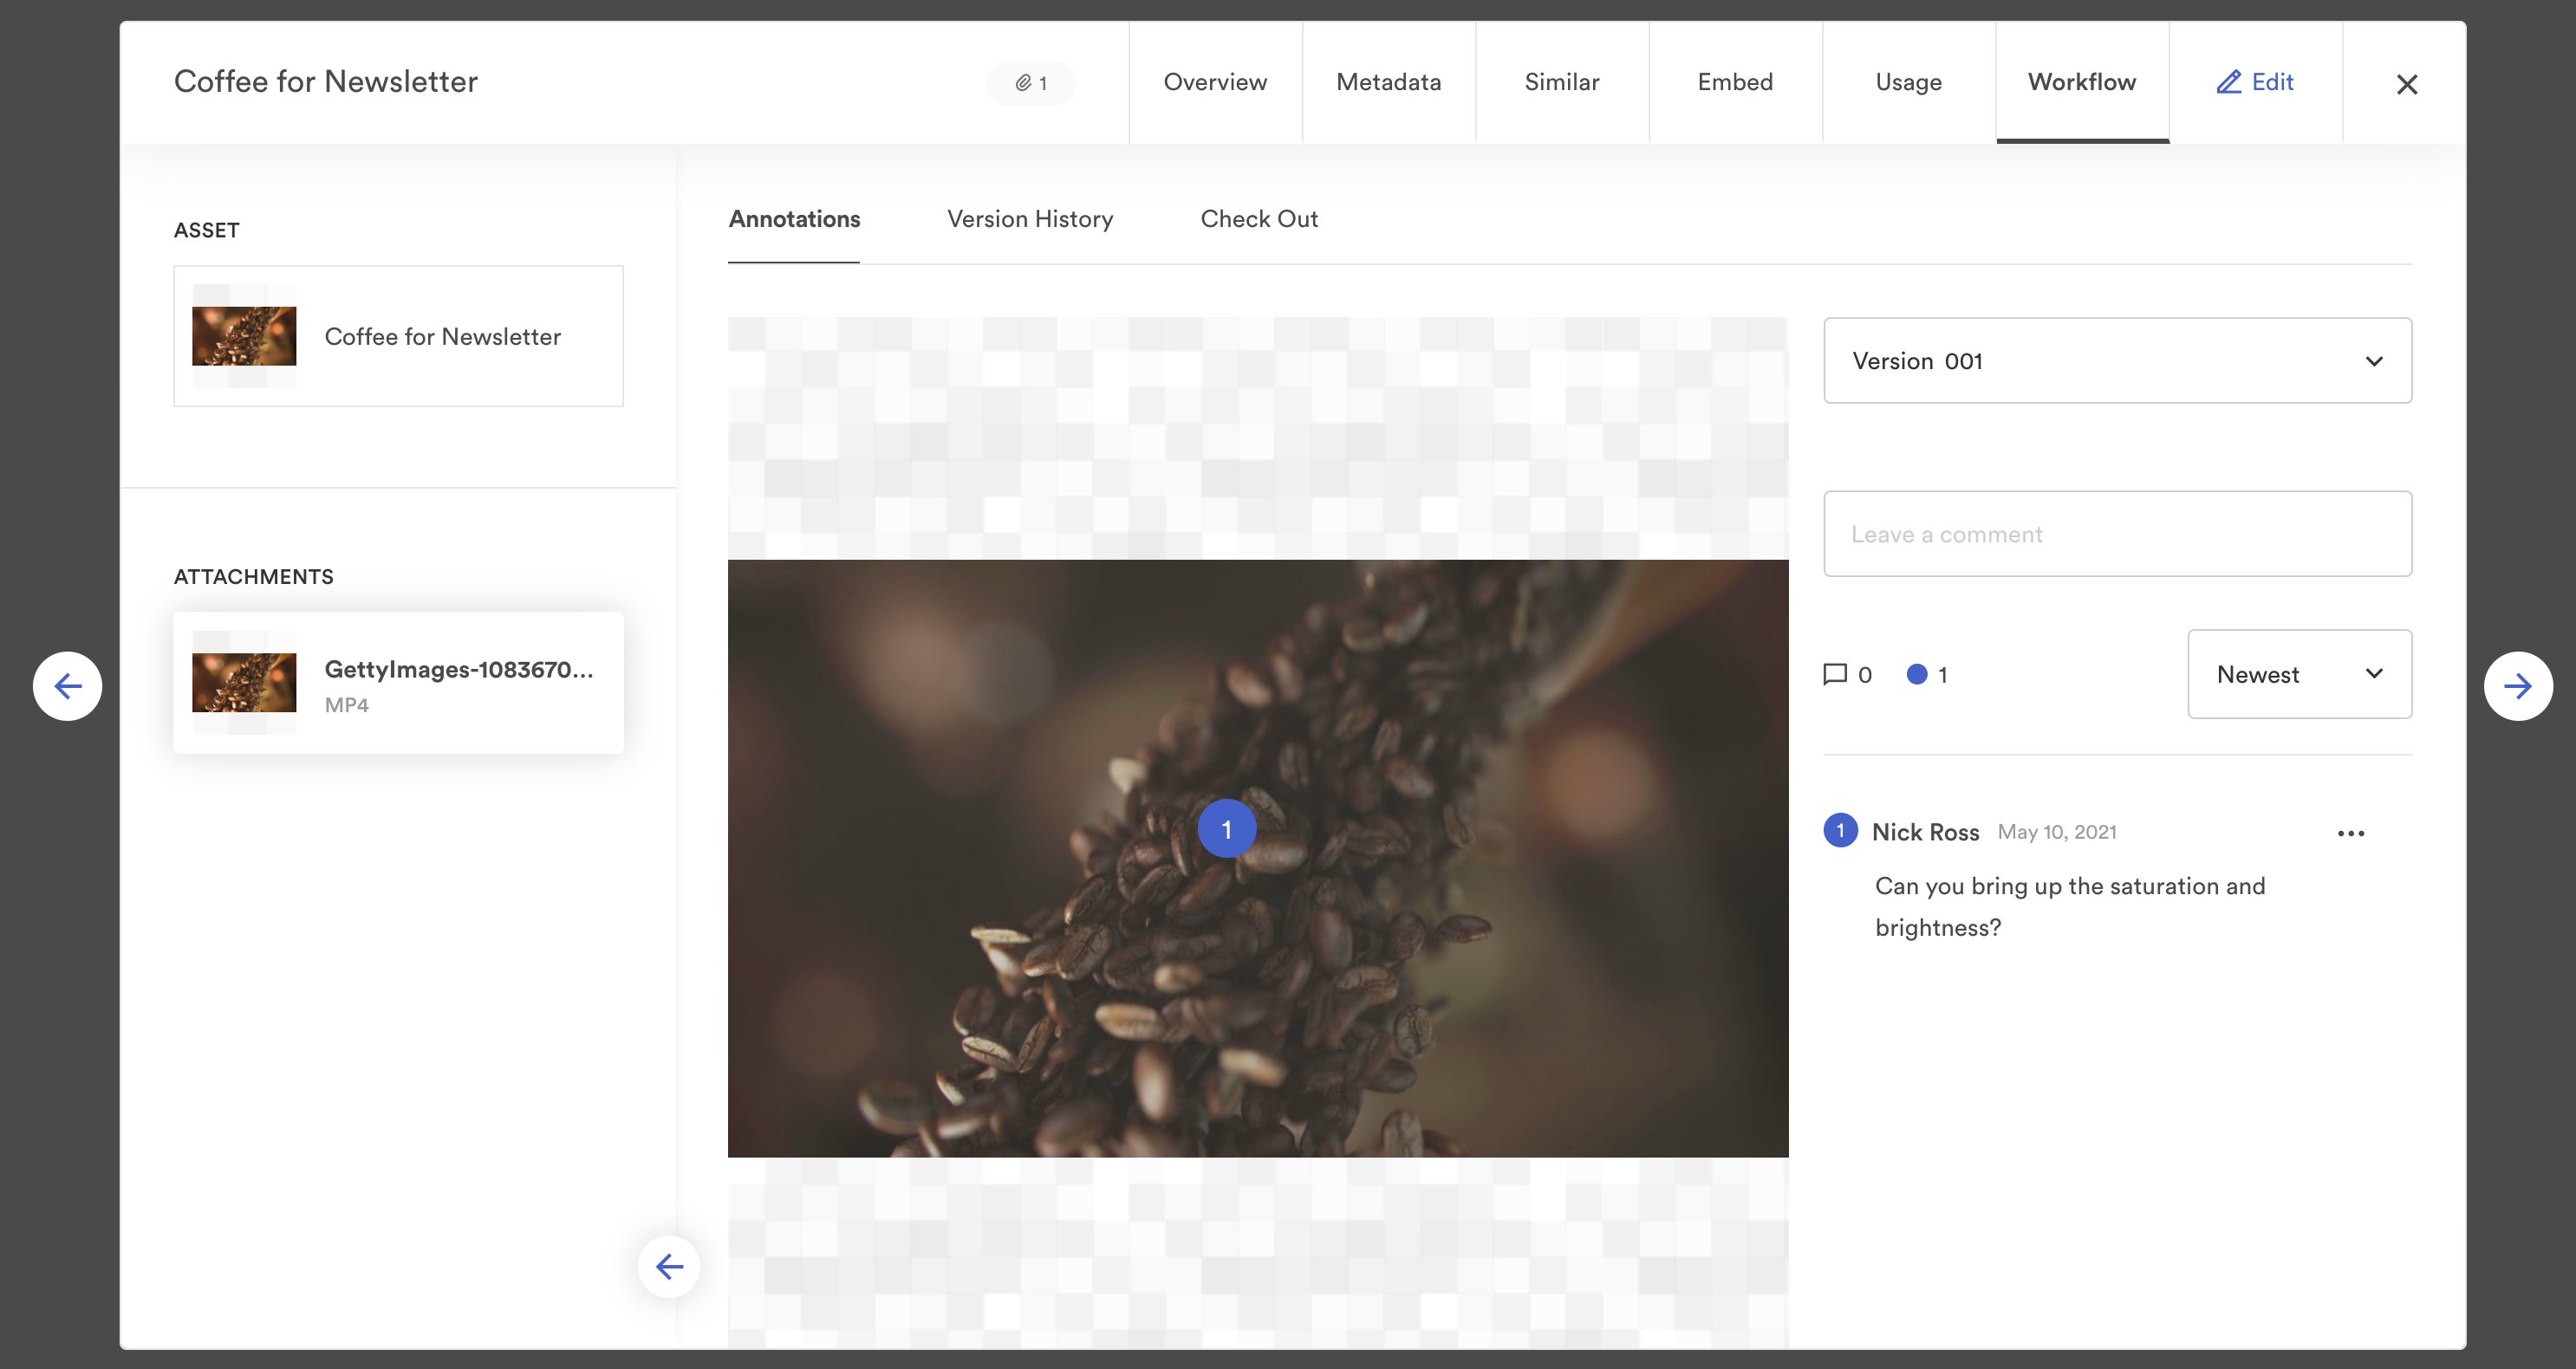Click the annotations count blue dot
Viewport: 2576px width, 1369px height.
1917,674
